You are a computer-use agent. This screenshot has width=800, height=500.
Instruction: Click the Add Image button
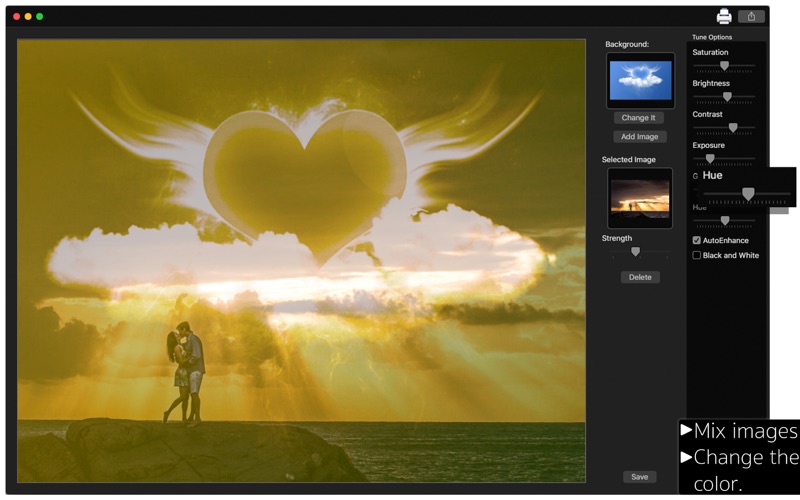[640, 137]
